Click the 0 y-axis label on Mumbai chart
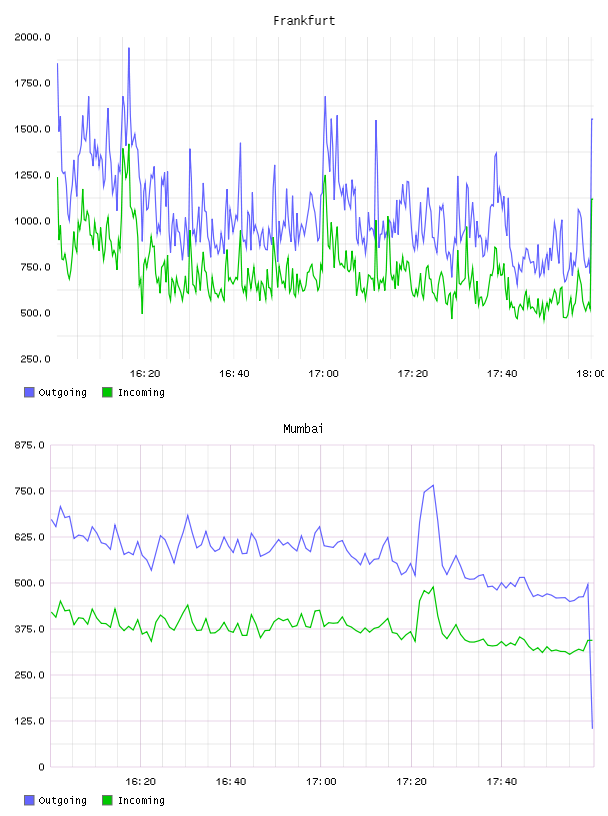608x816 pixels. (41, 767)
